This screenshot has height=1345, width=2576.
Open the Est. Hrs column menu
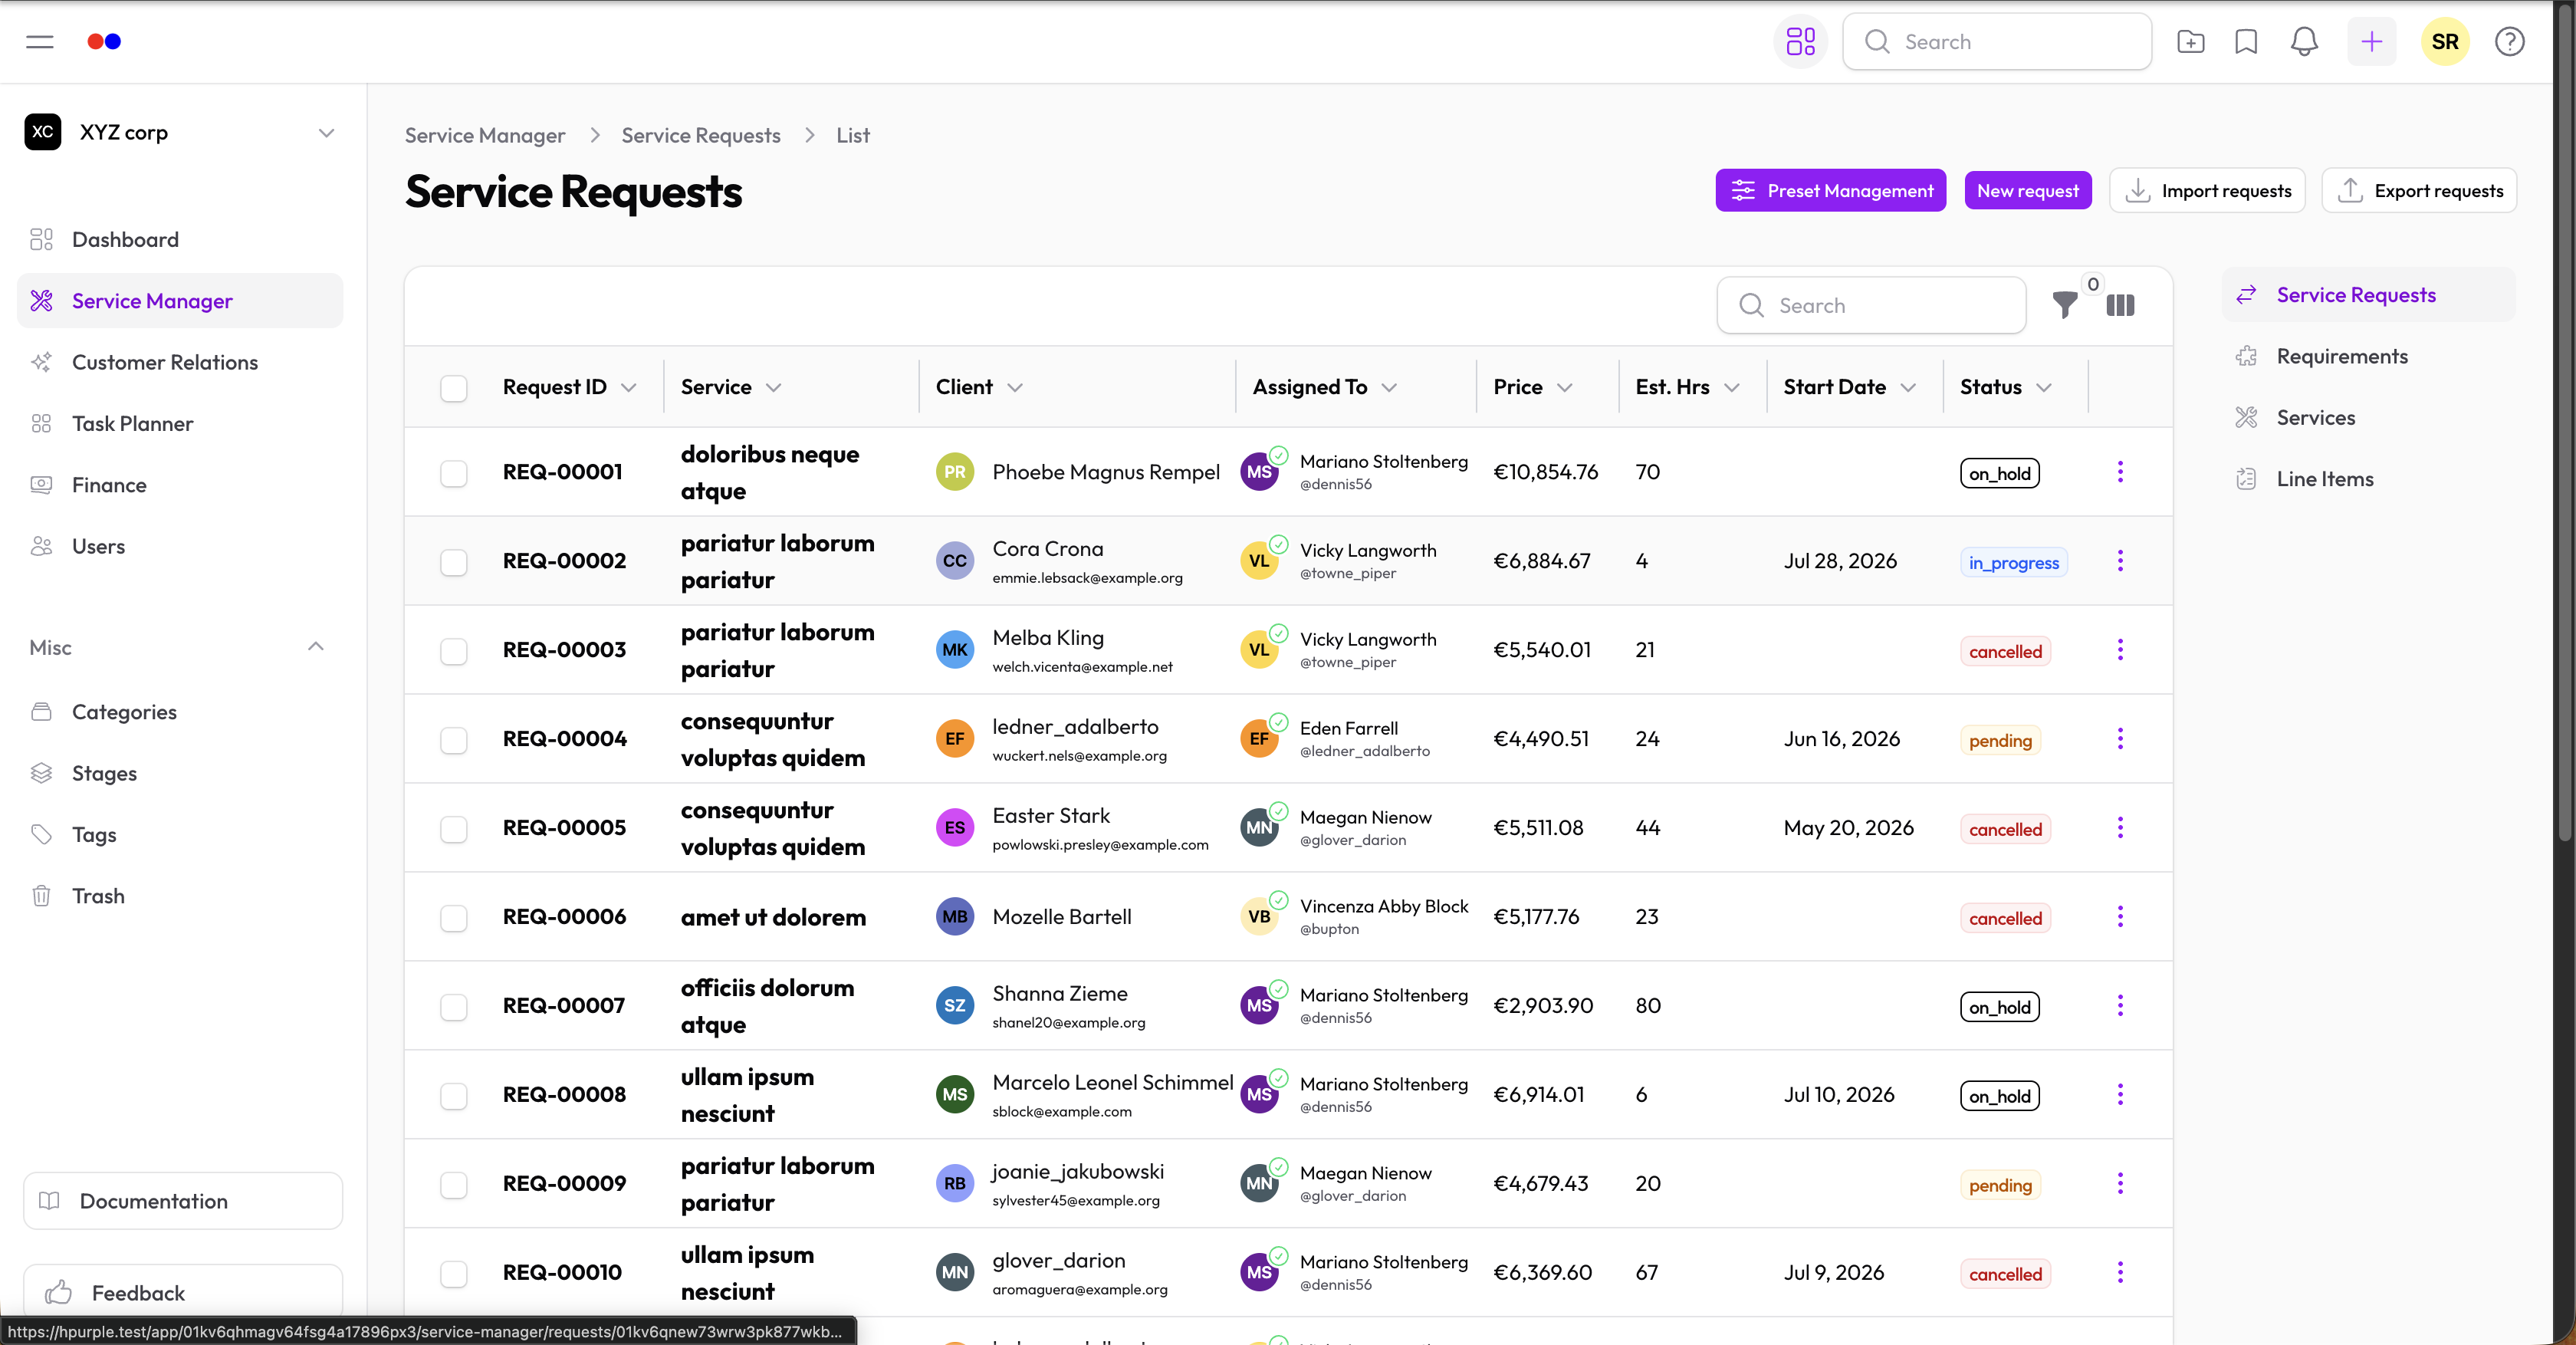pyautogui.click(x=1732, y=388)
